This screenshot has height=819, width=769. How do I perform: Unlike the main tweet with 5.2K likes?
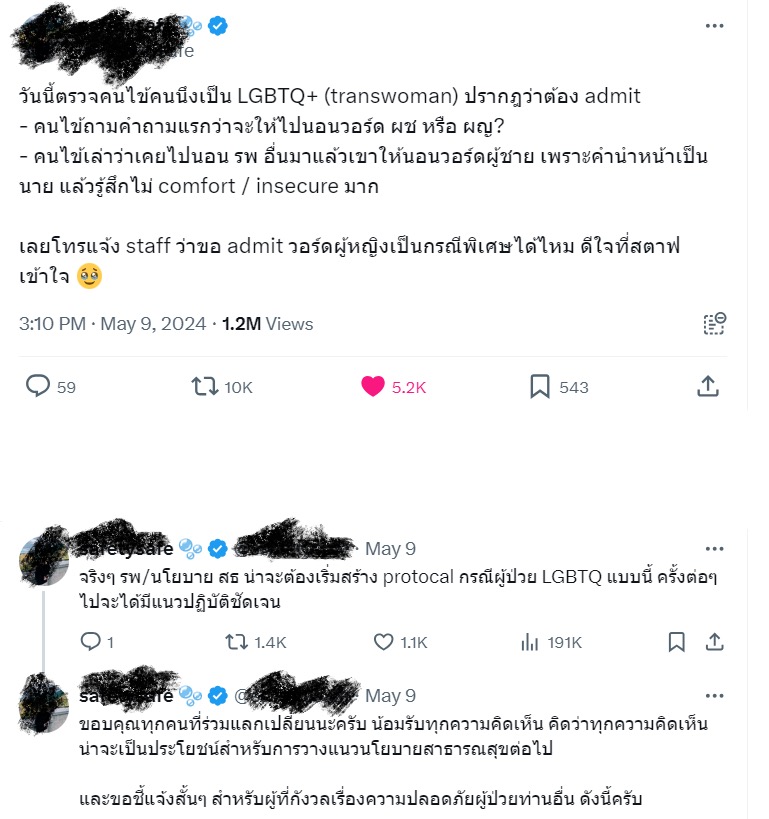(372, 387)
